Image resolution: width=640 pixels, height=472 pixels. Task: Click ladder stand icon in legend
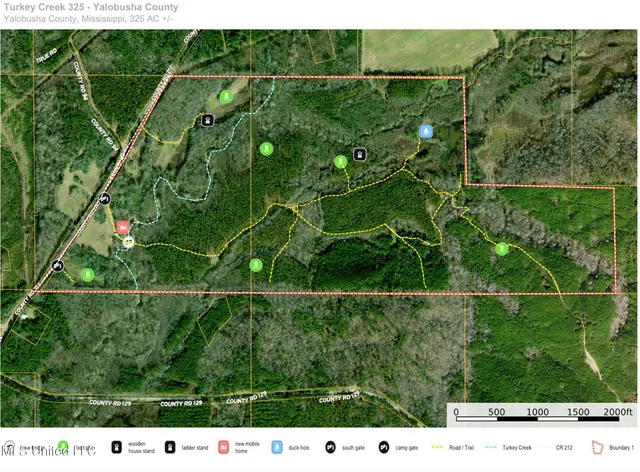(x=170, y=448)
